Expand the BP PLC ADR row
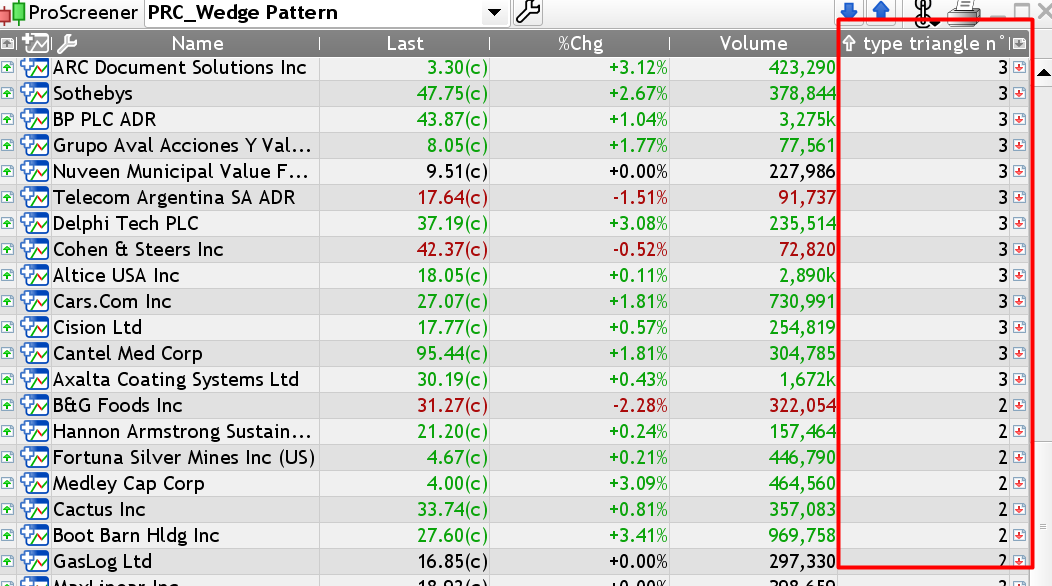 (x=7, y=120)
